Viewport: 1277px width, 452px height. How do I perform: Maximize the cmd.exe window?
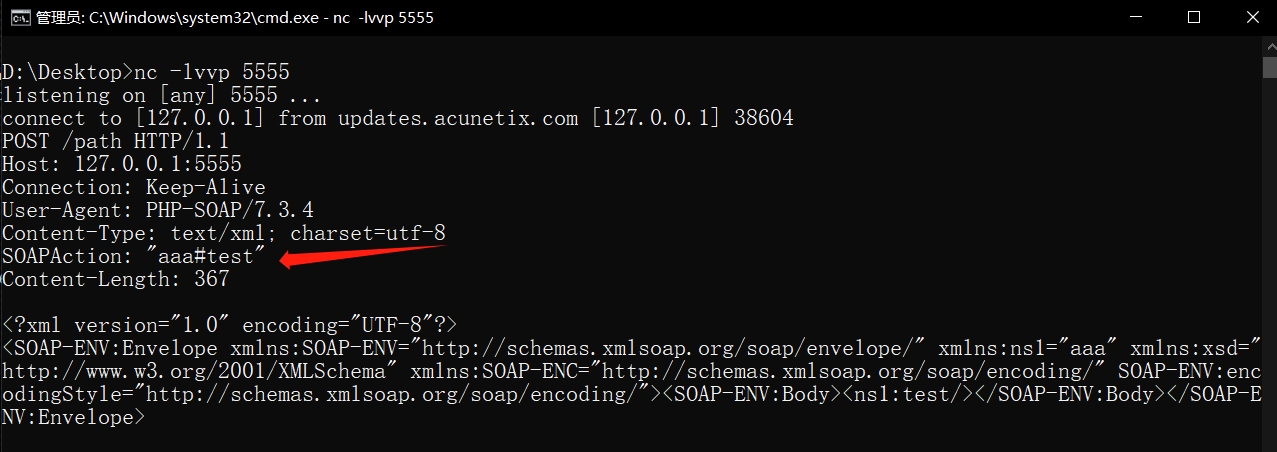[1194, 17]
